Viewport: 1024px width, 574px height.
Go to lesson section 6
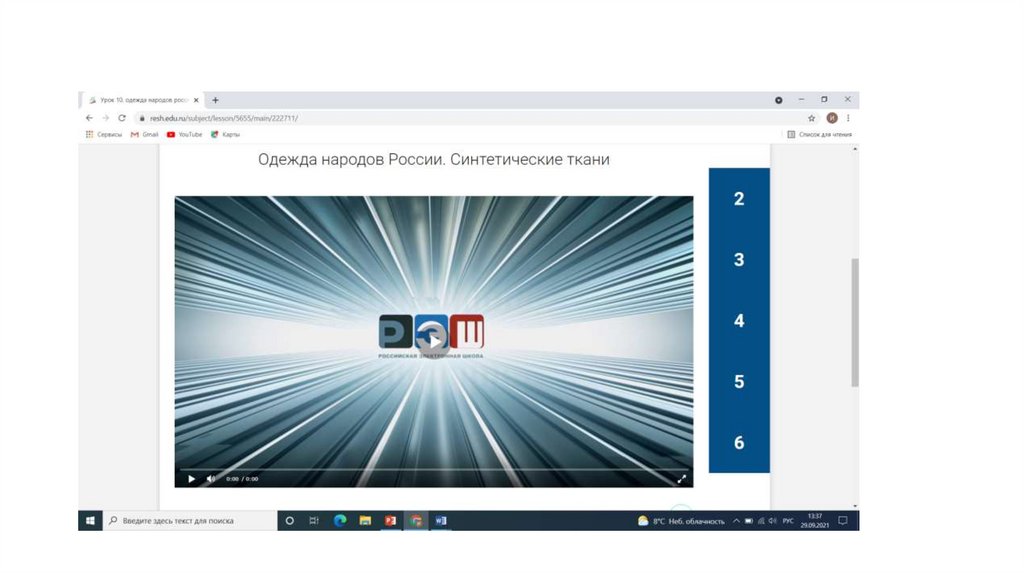tap(739, 442)
